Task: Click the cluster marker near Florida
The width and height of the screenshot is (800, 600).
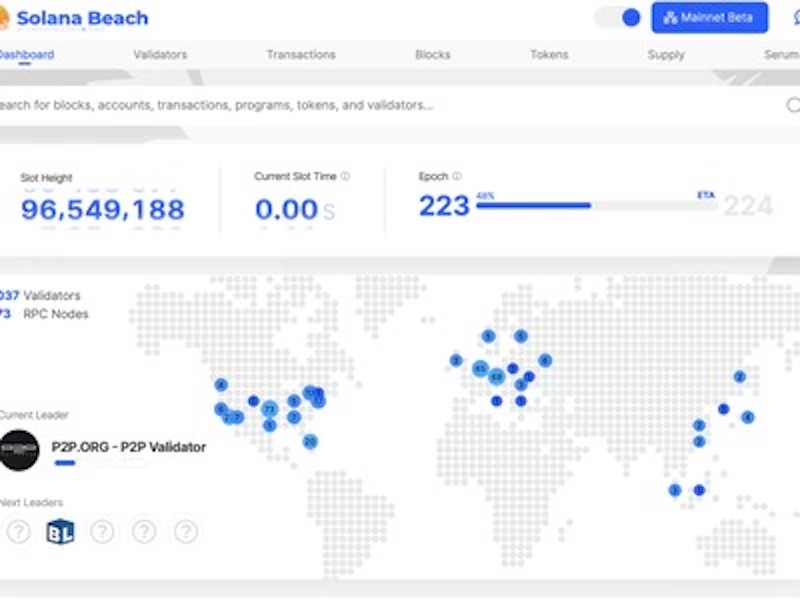Action: click(310, 441)
